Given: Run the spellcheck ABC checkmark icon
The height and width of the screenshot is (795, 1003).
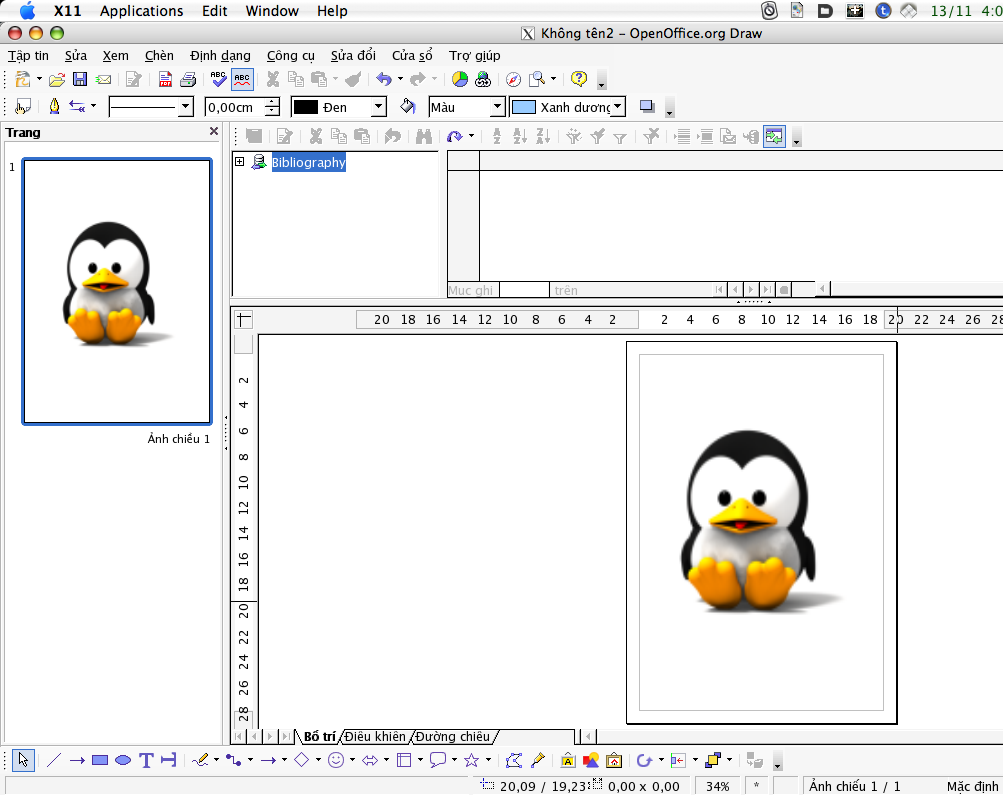Looking at the screenshot, I should click(x=218, y=79).
